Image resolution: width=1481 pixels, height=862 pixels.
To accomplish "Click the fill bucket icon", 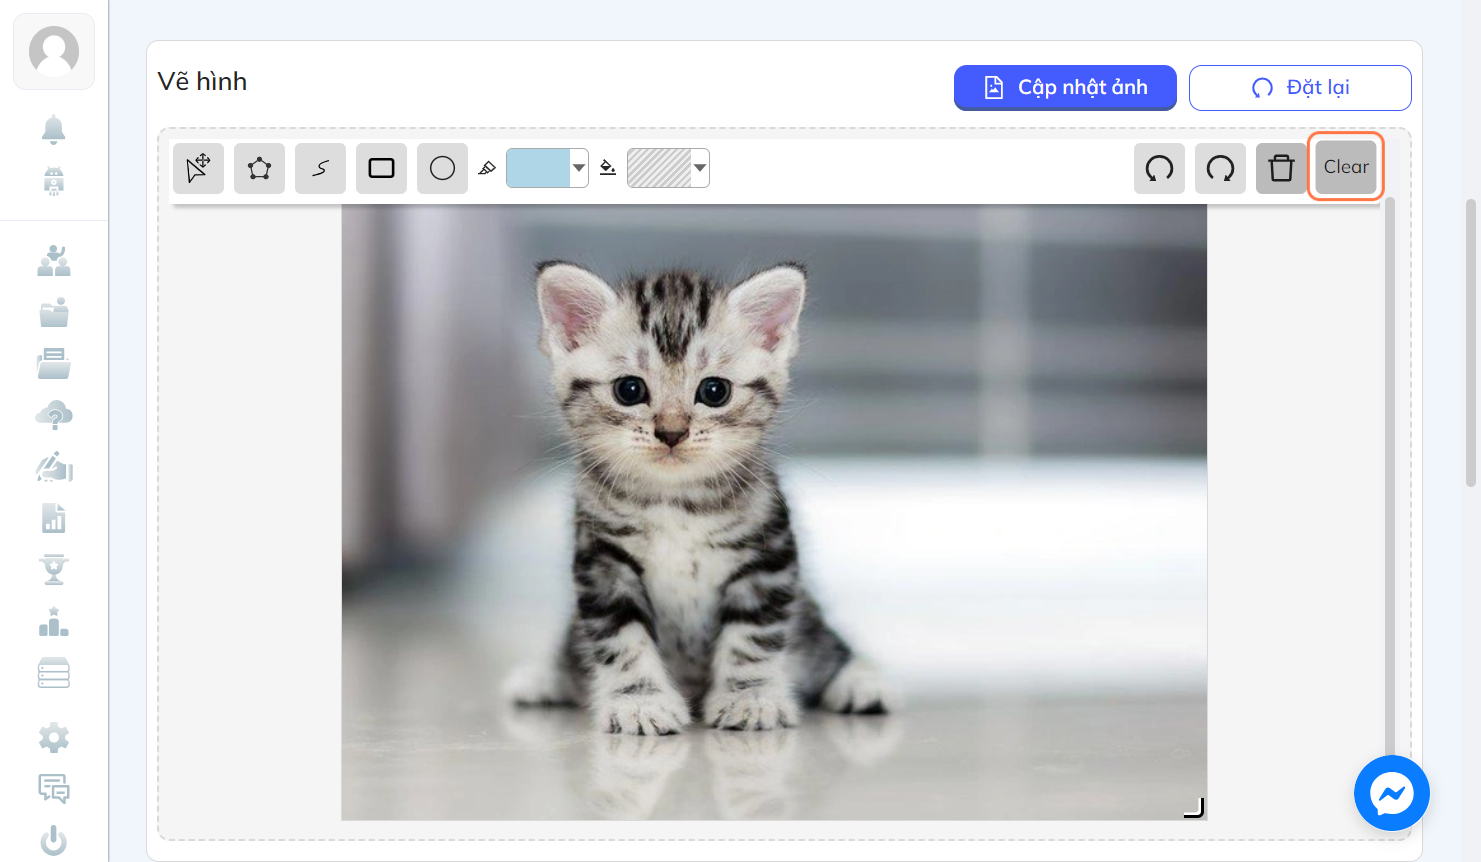I will 608,168.
